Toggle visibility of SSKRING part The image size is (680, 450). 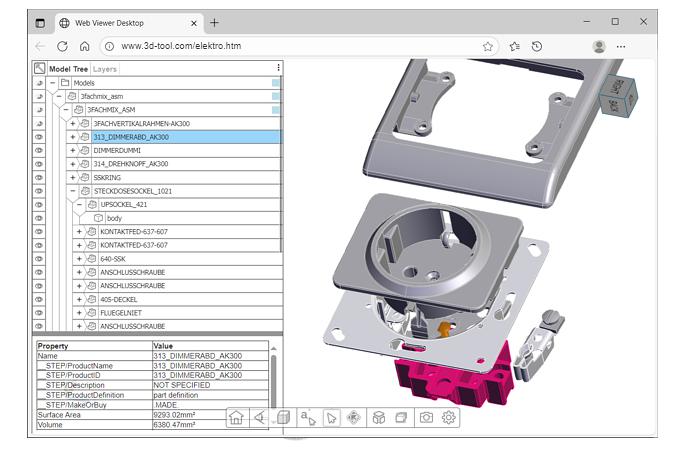point(39,177)
